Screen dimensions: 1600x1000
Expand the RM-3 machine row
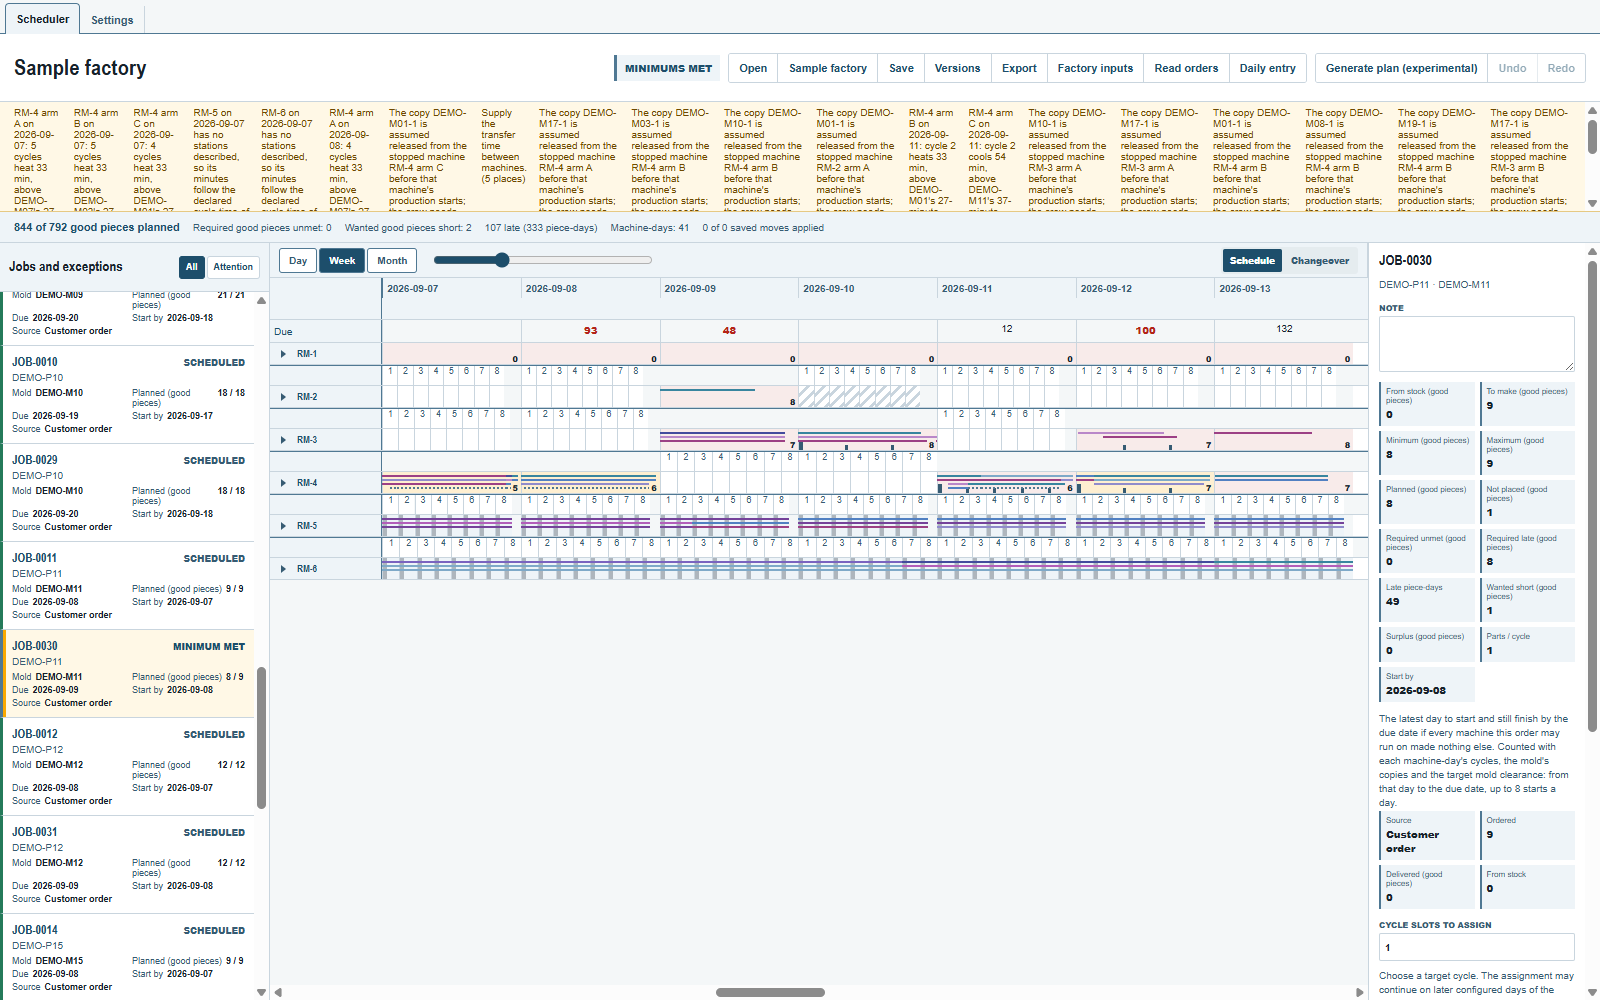pyautogui.click(x=284, y=440)
